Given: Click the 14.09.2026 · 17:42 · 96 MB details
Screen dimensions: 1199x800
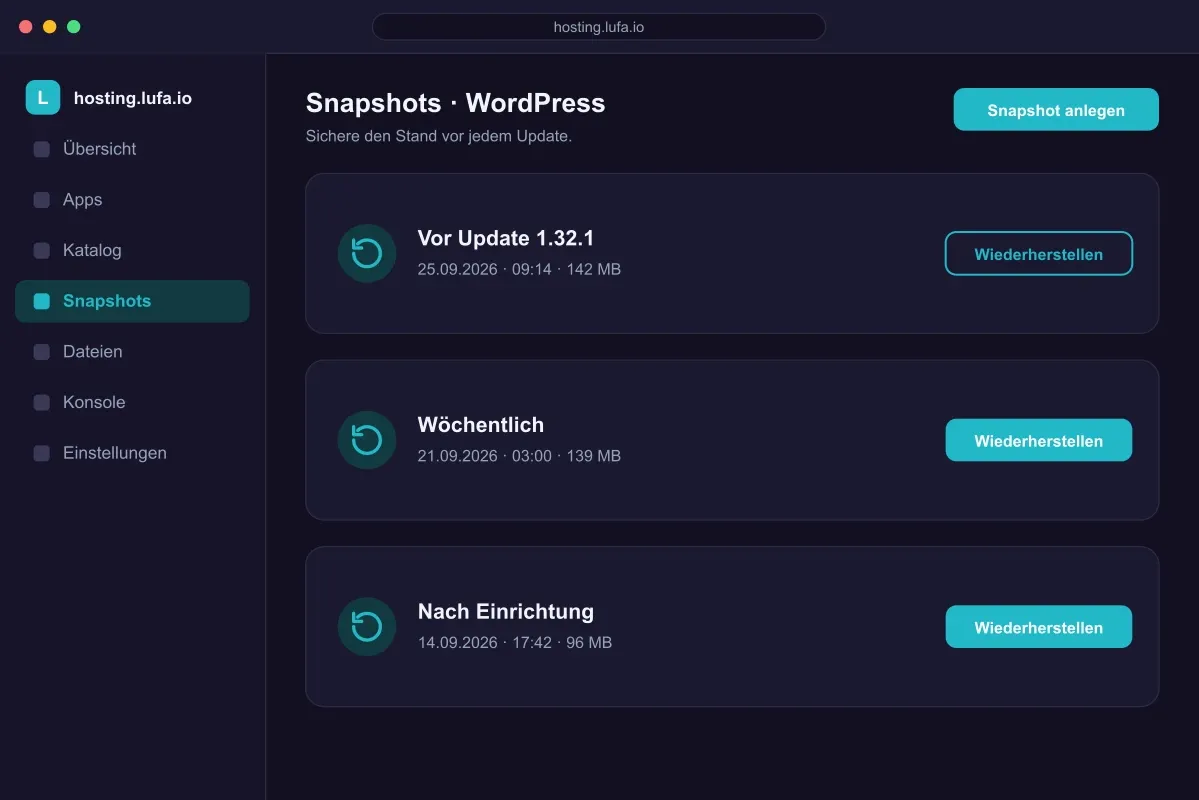Looking at the screenshot, I should point(515,642).
